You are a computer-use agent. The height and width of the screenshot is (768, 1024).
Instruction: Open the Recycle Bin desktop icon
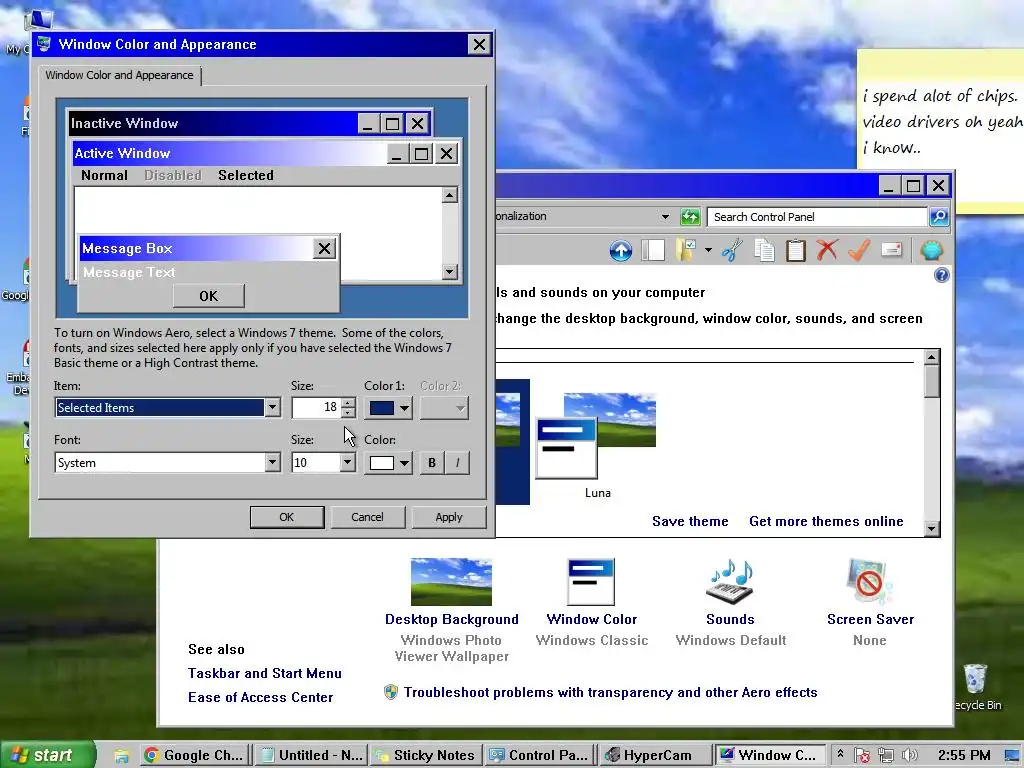(x=975, y=680)
